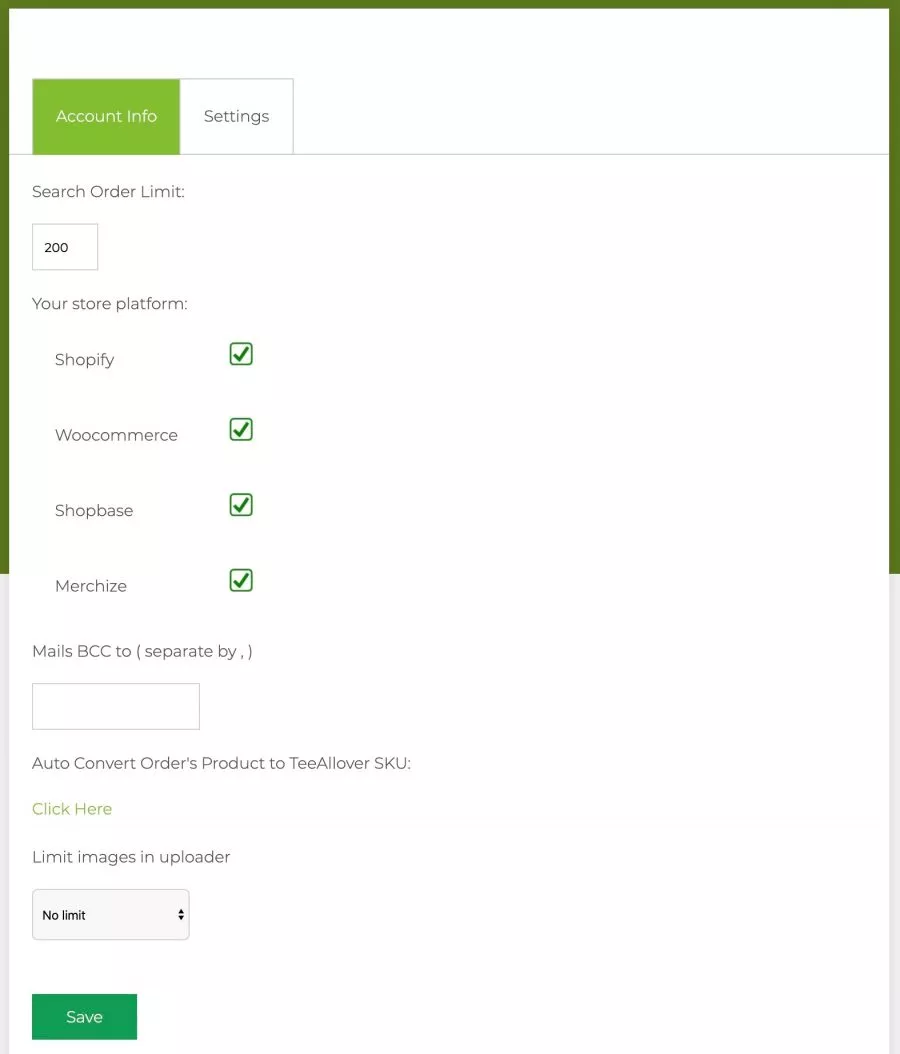
Task: Expand the No limit dropdown
Action: point(111,915)
